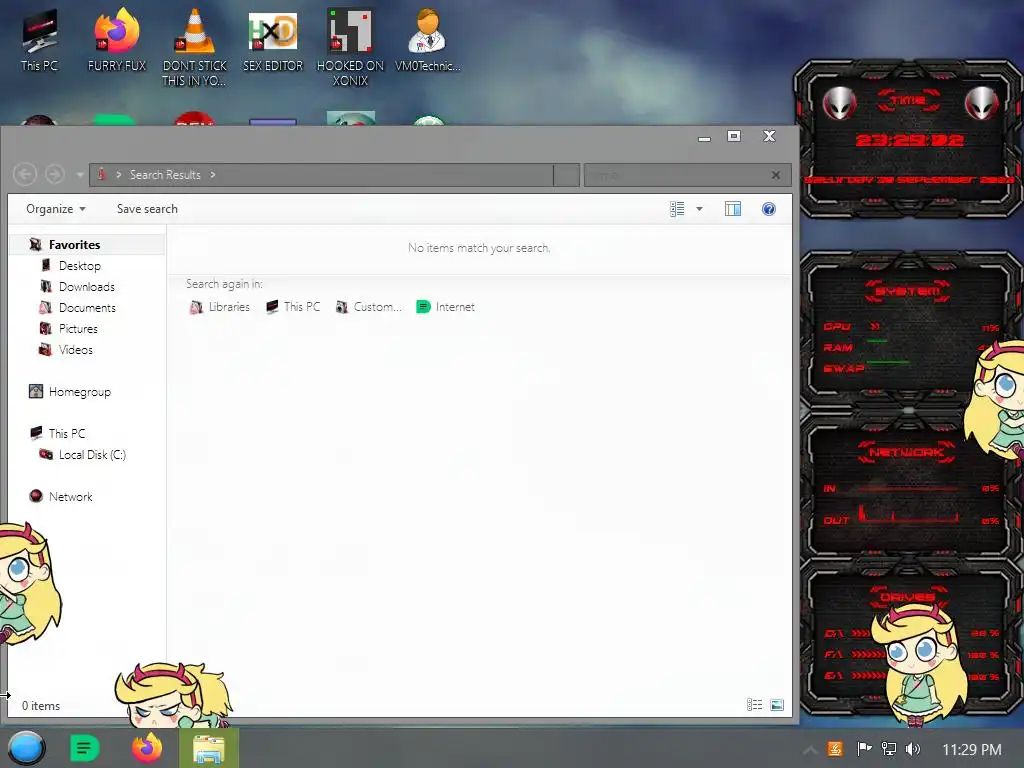Viewport: 1024px width, 768px height.
Task: Go forward in the Explorer window
Action: click(55, 174)
